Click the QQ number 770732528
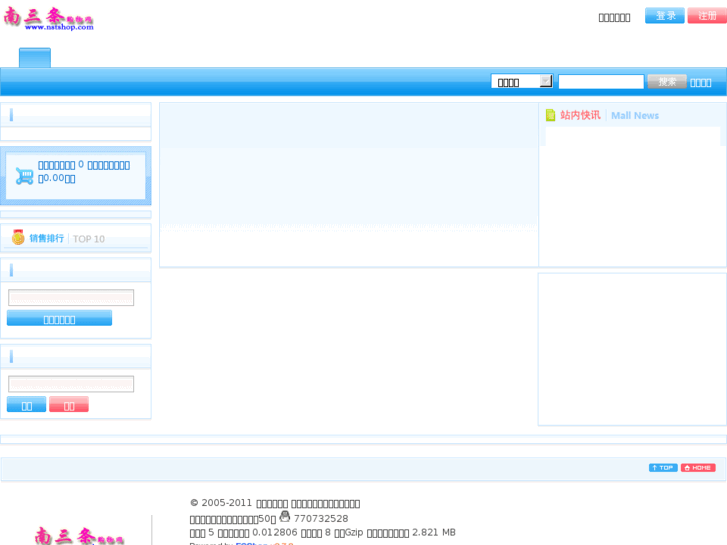727x545 pixels. click(321, 519)
